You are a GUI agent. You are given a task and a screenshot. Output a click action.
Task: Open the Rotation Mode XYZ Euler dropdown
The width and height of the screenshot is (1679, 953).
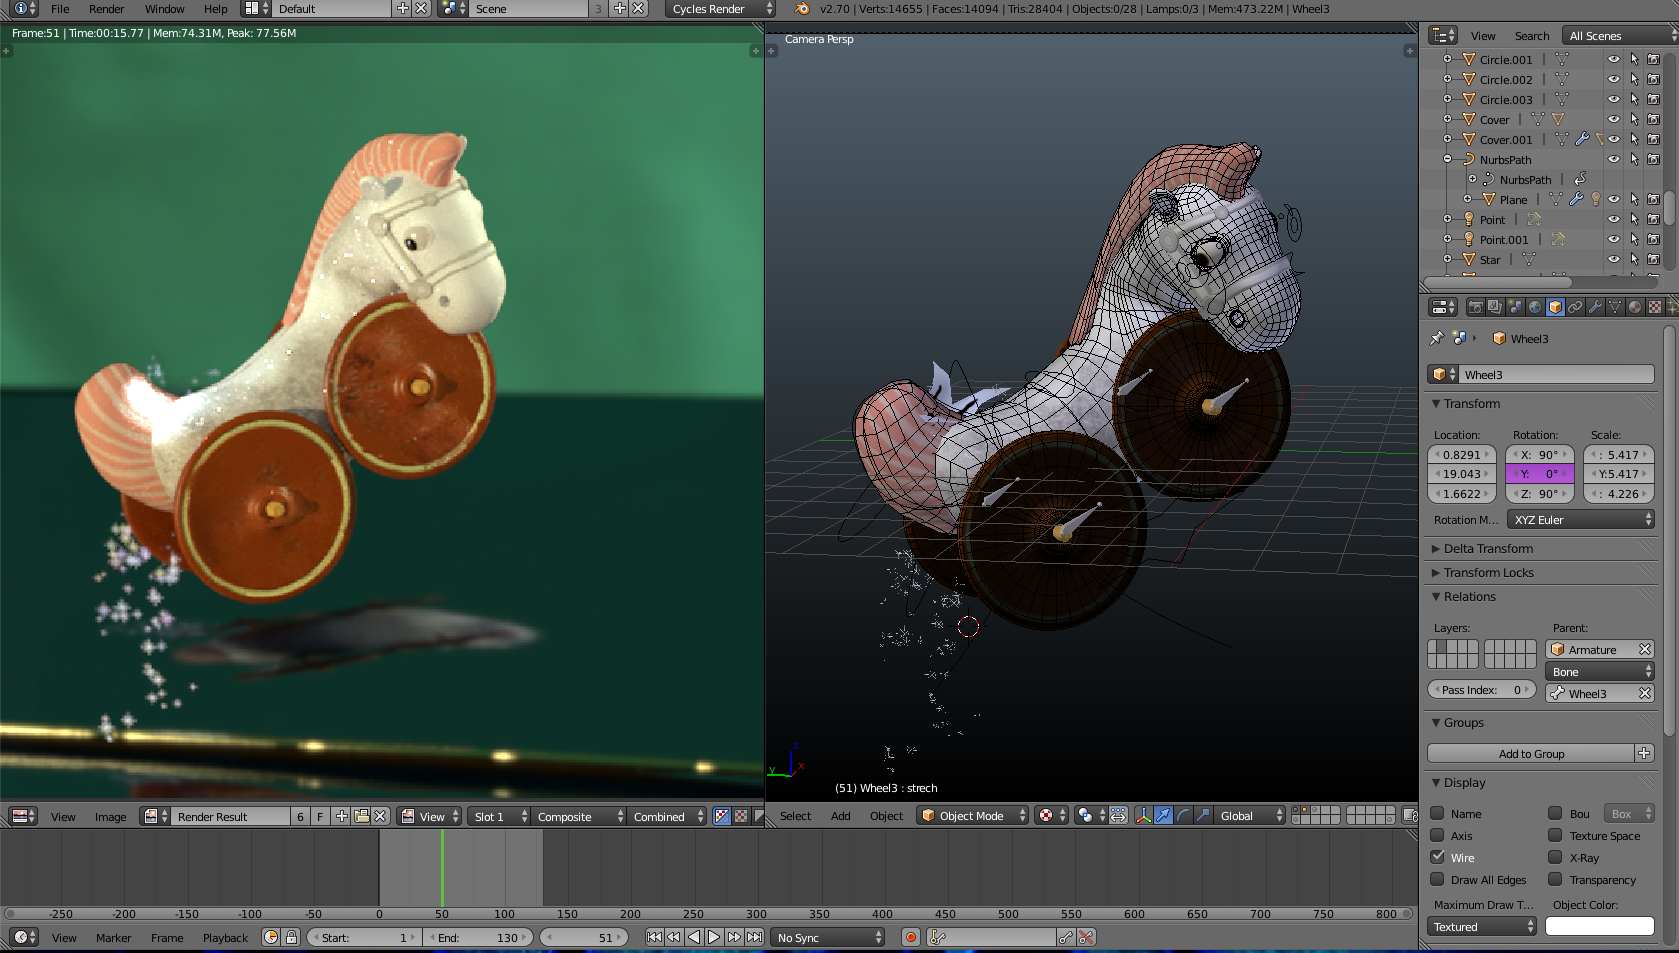[1581, 520]
